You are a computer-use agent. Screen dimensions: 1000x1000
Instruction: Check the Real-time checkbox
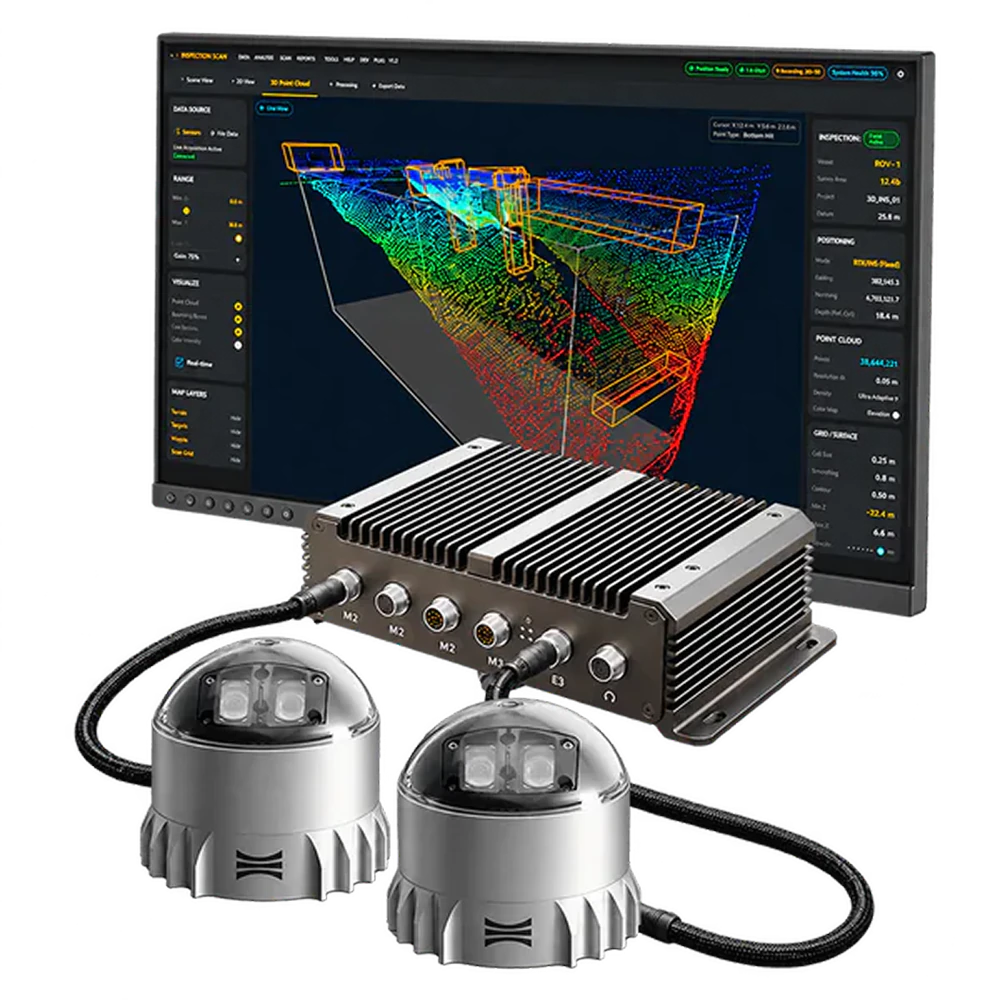point(180,362)
